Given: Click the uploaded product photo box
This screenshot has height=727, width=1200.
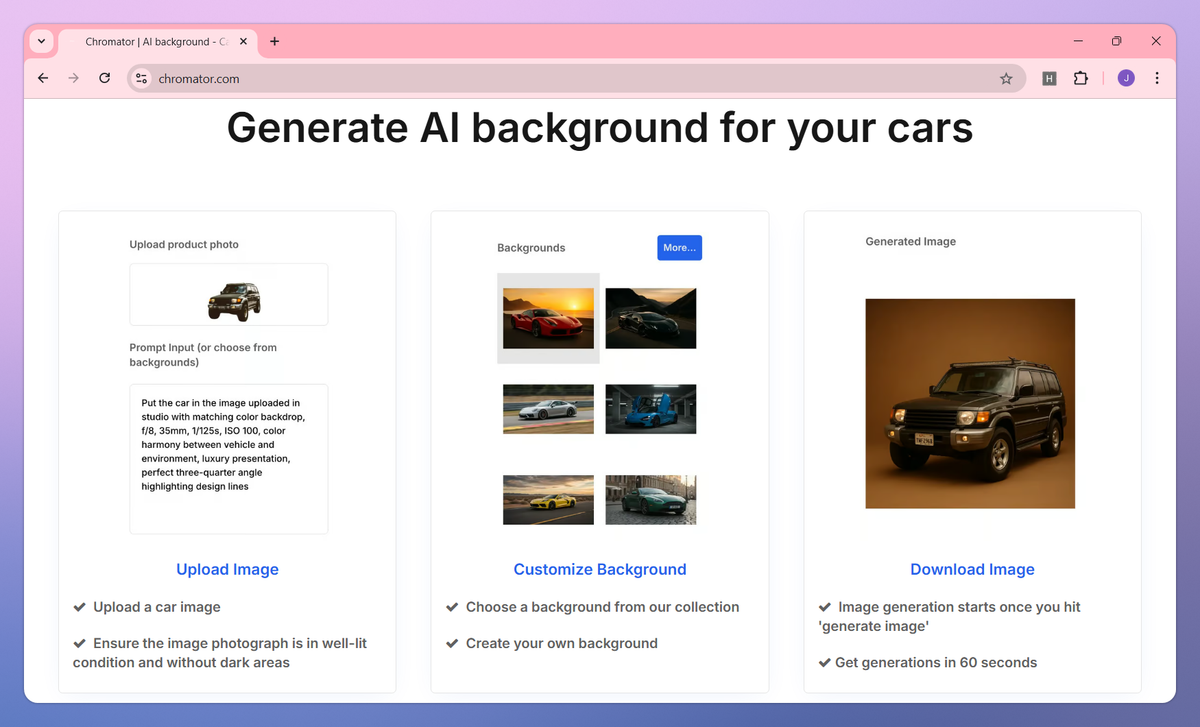Looking at the screenshot, I should tap(228, 295).
